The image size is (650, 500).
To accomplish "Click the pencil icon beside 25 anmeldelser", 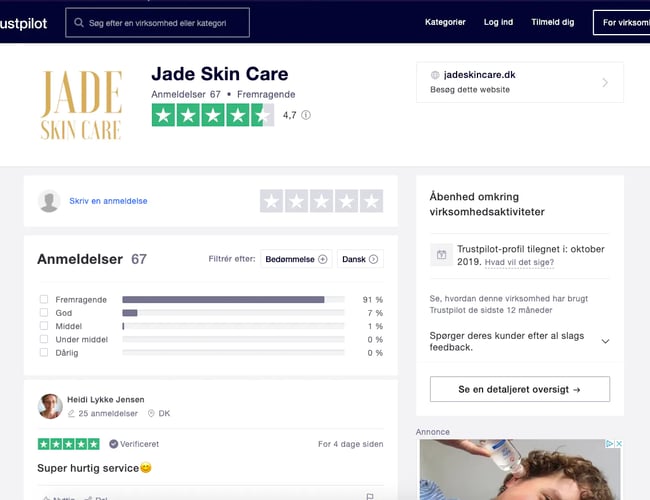I will click(71, 413).
